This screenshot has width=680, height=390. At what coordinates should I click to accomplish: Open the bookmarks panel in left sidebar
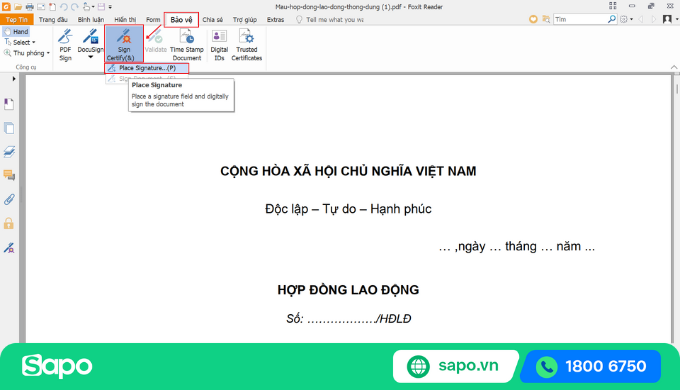click(9, 104)
